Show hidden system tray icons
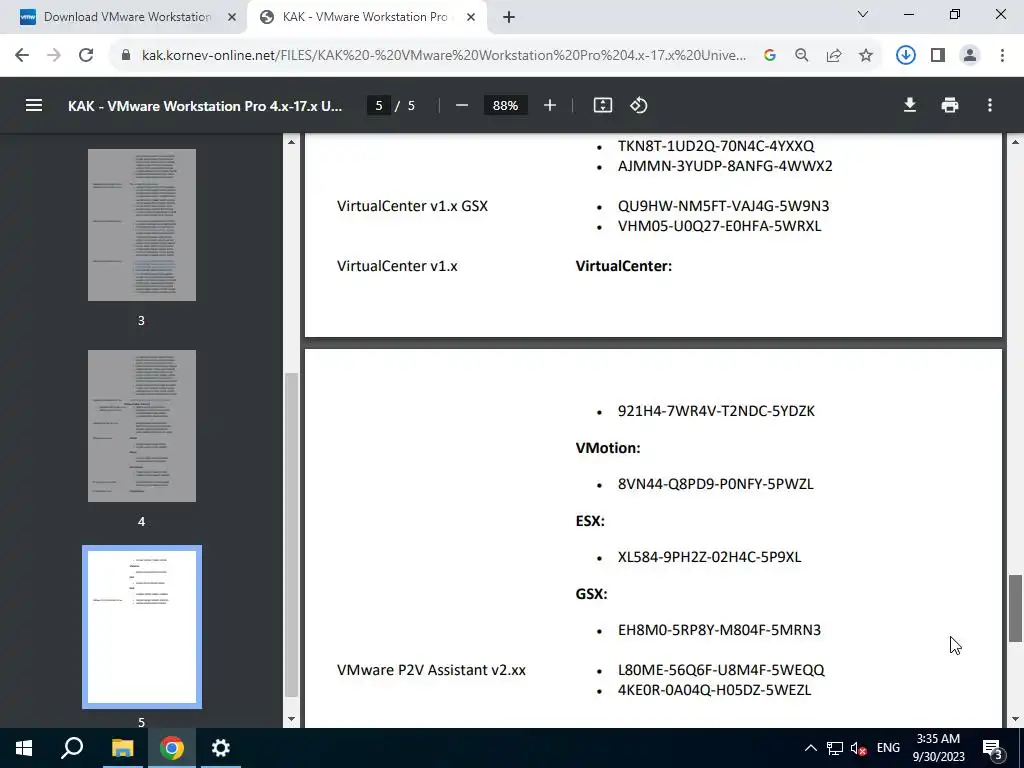Viewport: 1024px width, 768px height. [x=810, y=748]
